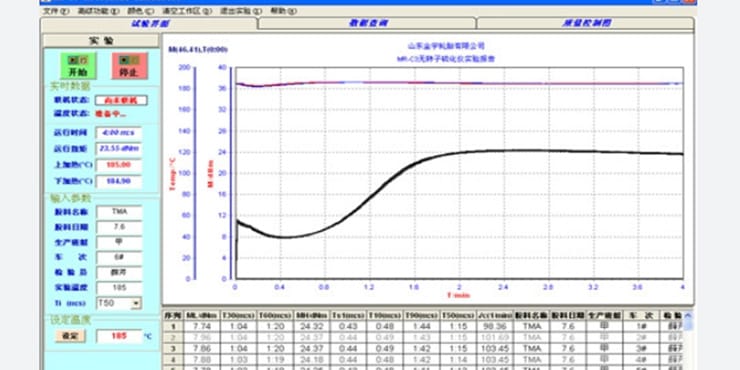Open the 调试功能 menu
740x370 pixels.
[98, 11]
